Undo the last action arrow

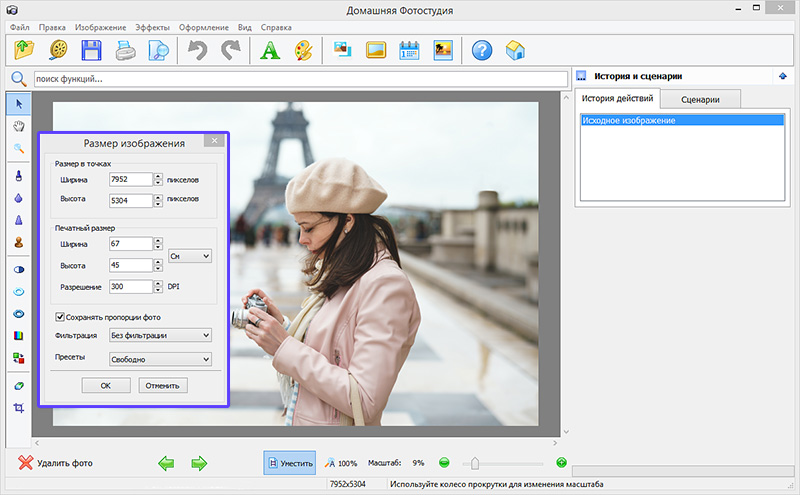197,50
